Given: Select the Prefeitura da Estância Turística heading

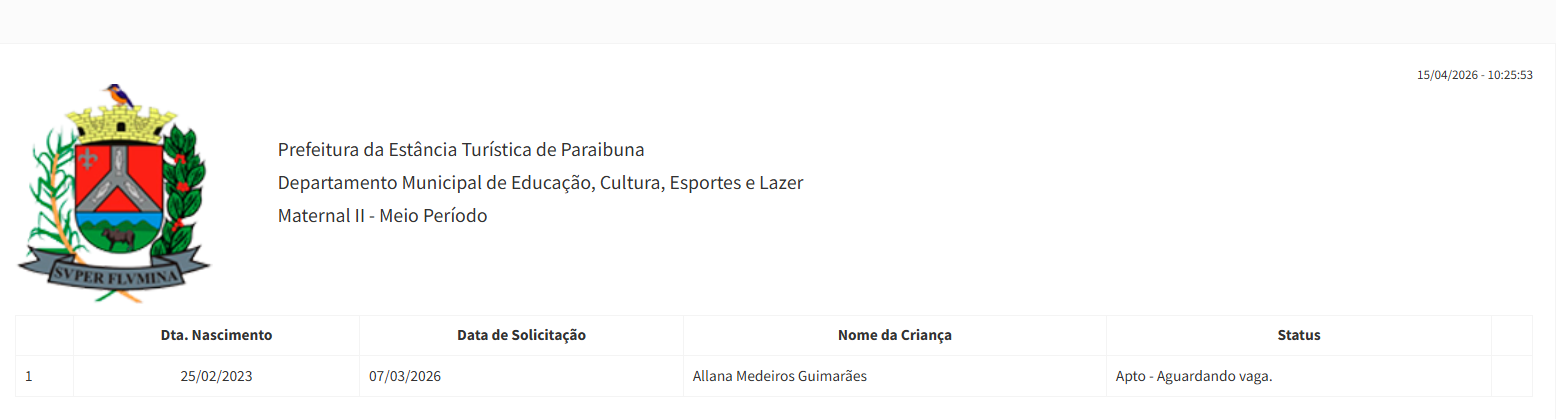Looking at the screenshot, I should click(x=461, y=150).
